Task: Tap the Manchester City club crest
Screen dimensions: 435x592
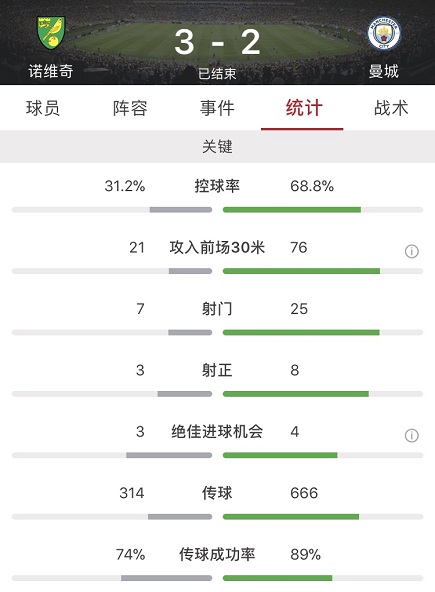Action: pos(384,32)
